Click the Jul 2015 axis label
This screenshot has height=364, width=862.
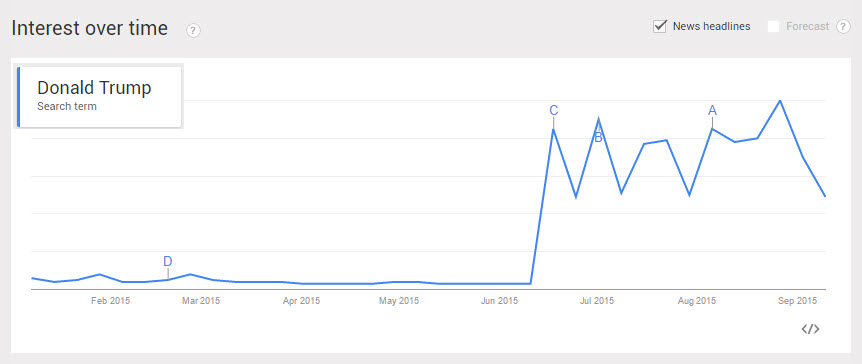(x=597, y=301)
